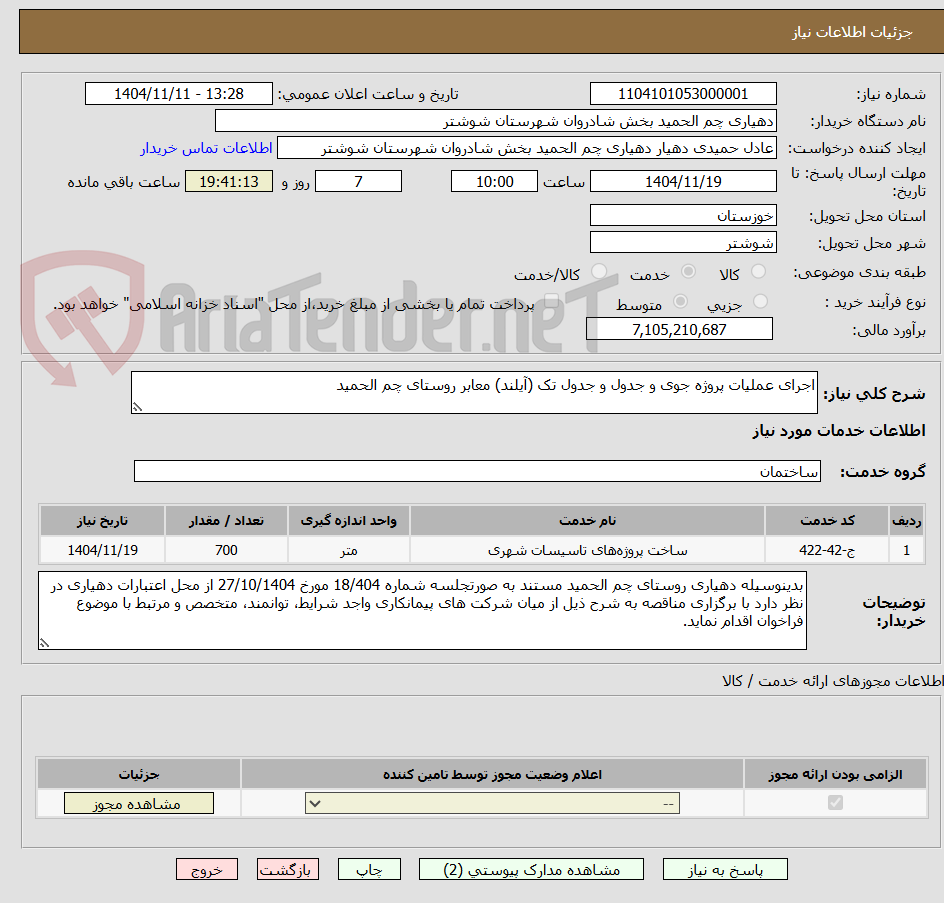The image size is (944, 903).
Task: Click the اطلاعات مجوزهای ارائه خدمت / کالا heading
Action: (x=833, y=681)
